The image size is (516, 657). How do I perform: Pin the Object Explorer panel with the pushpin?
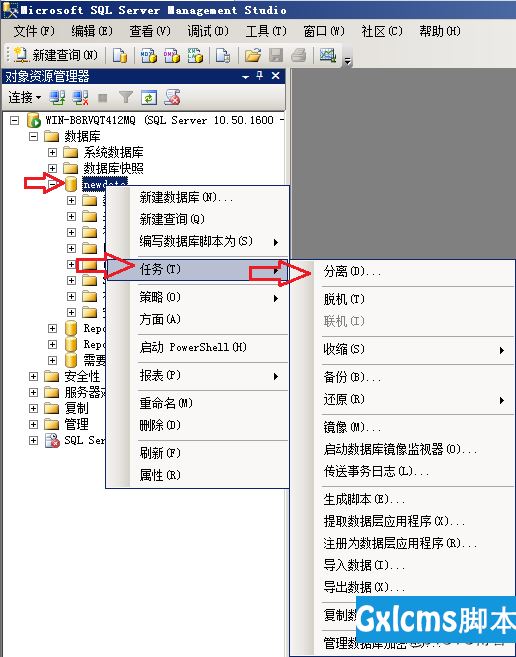pyautogui.click(x=260, y=76)
